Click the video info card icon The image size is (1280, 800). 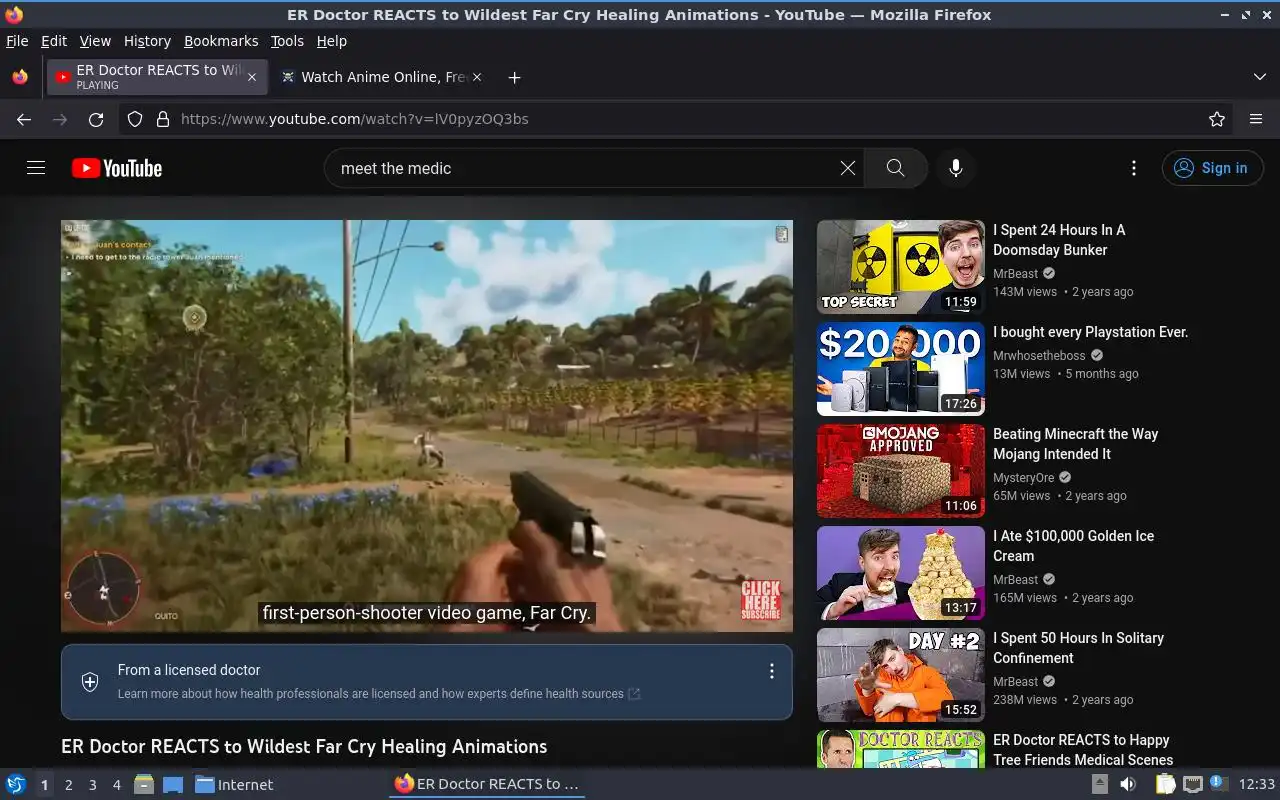click(781, 234)
